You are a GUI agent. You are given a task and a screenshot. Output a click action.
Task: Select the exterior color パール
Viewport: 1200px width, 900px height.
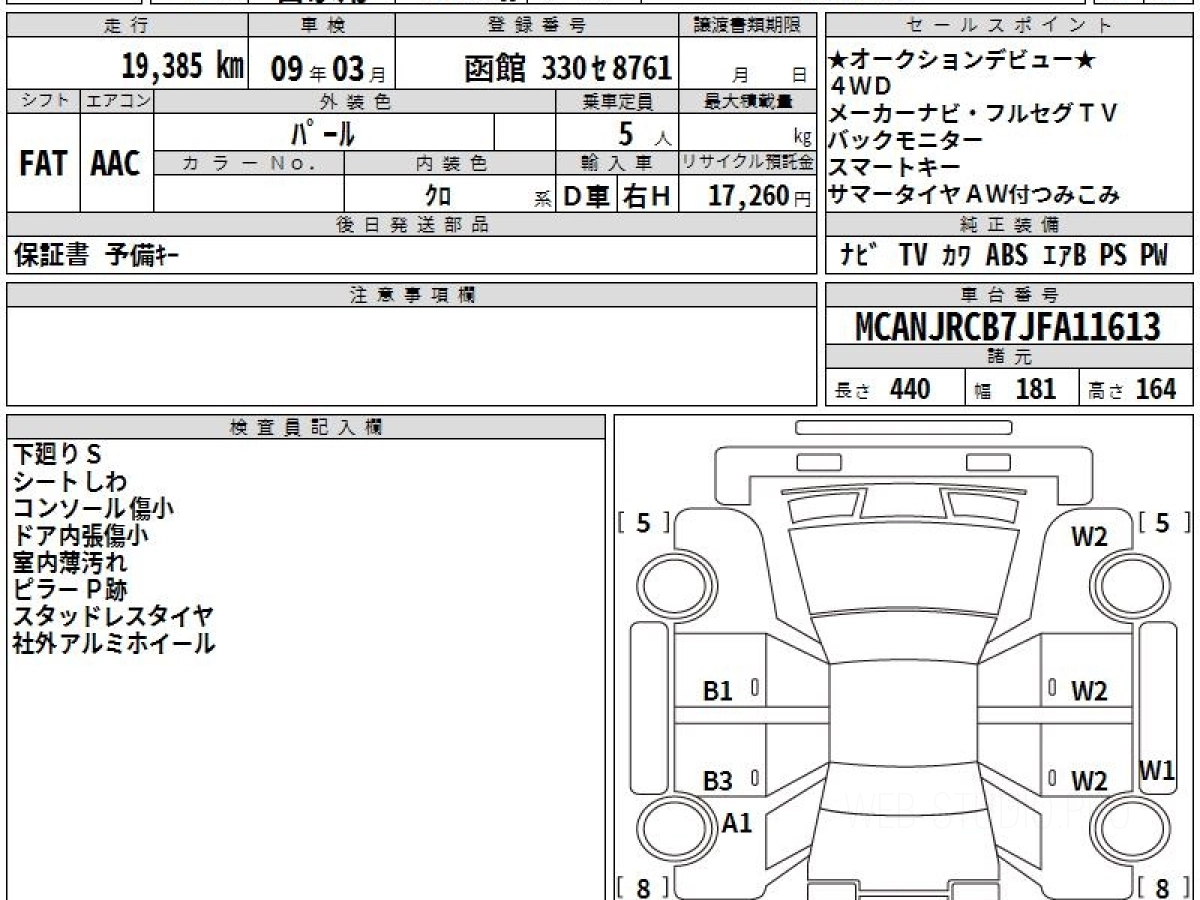pos(323,132)
